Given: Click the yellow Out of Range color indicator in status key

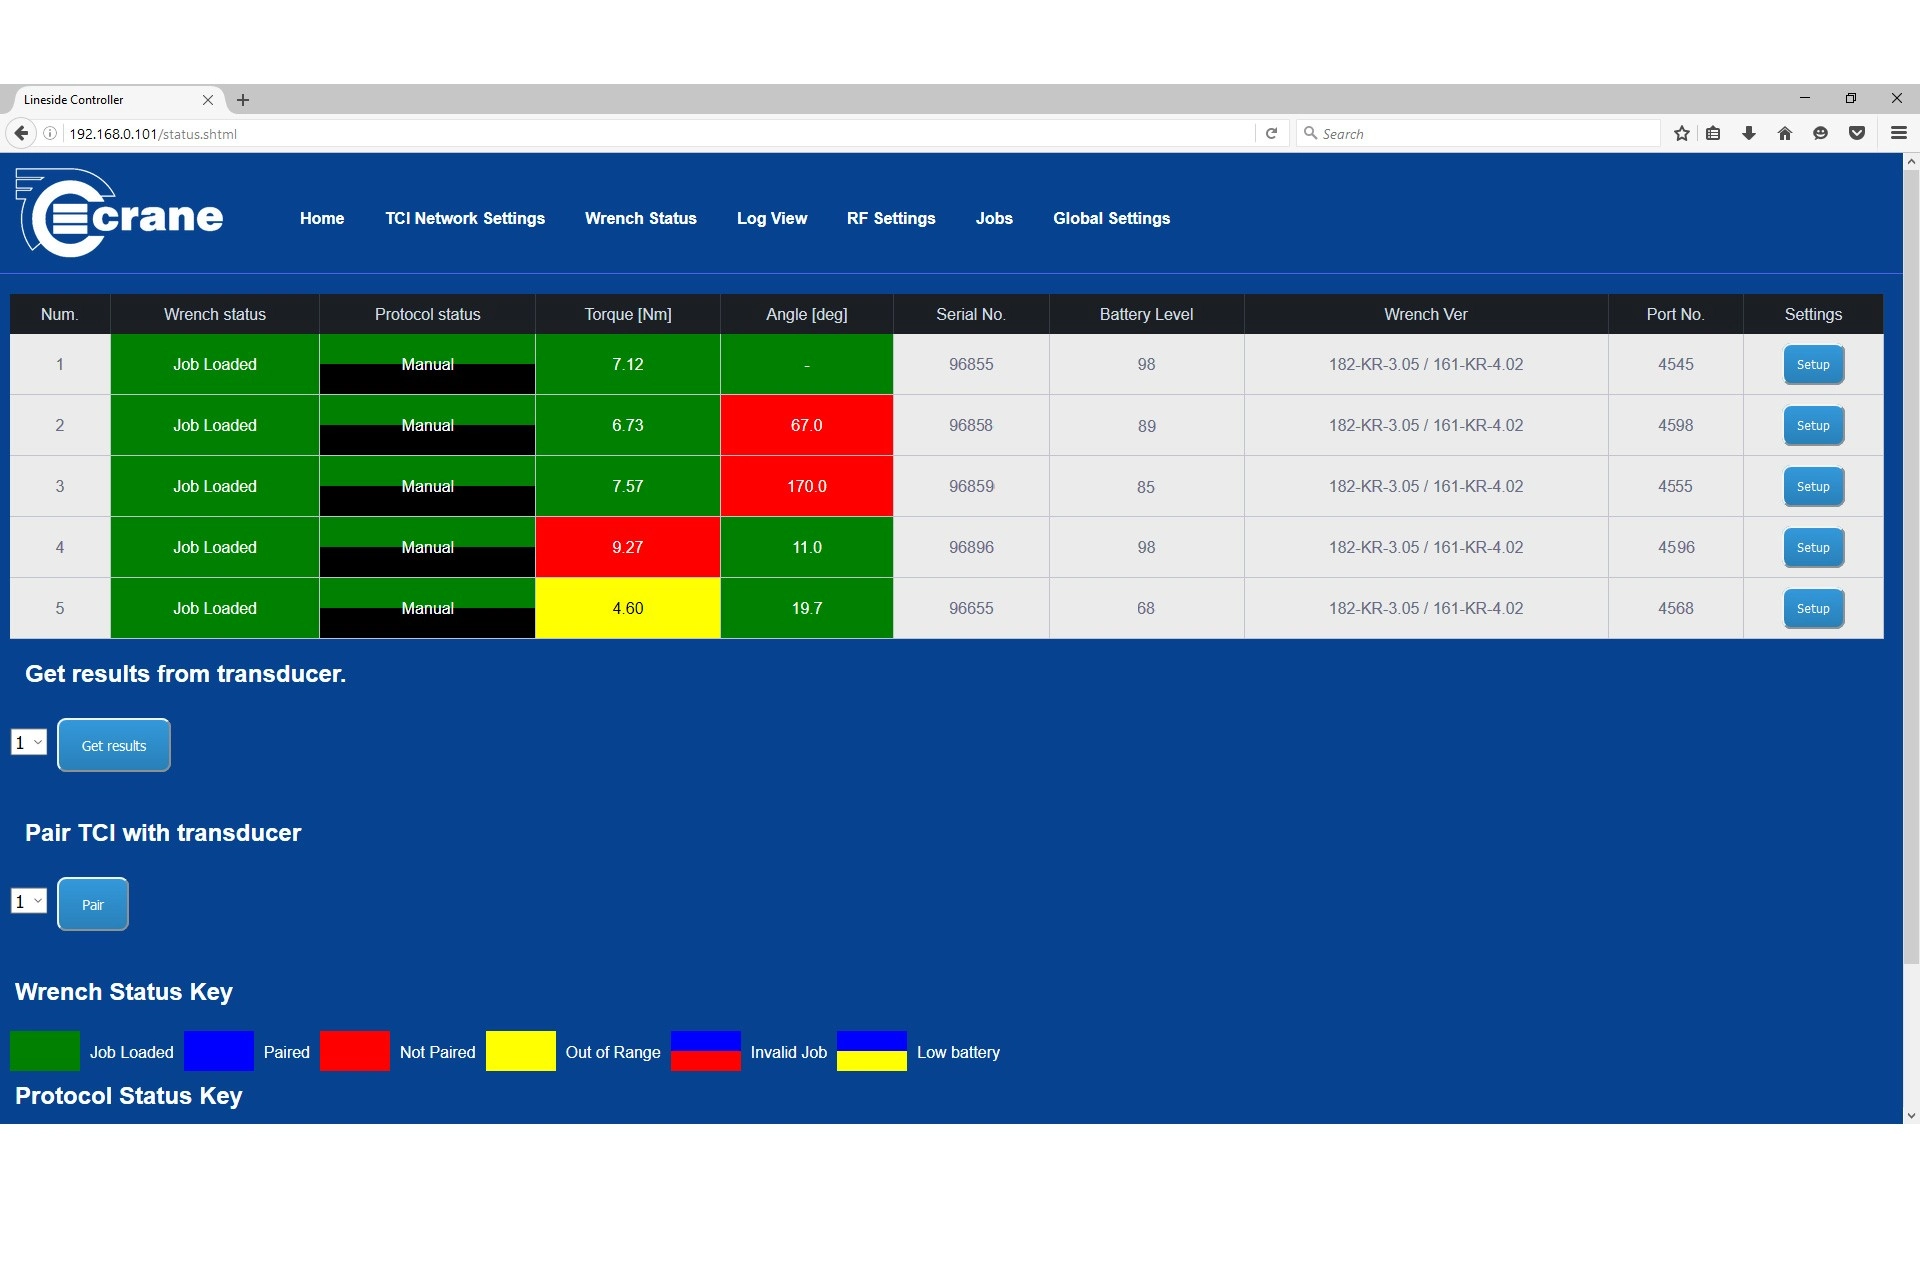Looking at the screenshot, I should point(521,1052).
